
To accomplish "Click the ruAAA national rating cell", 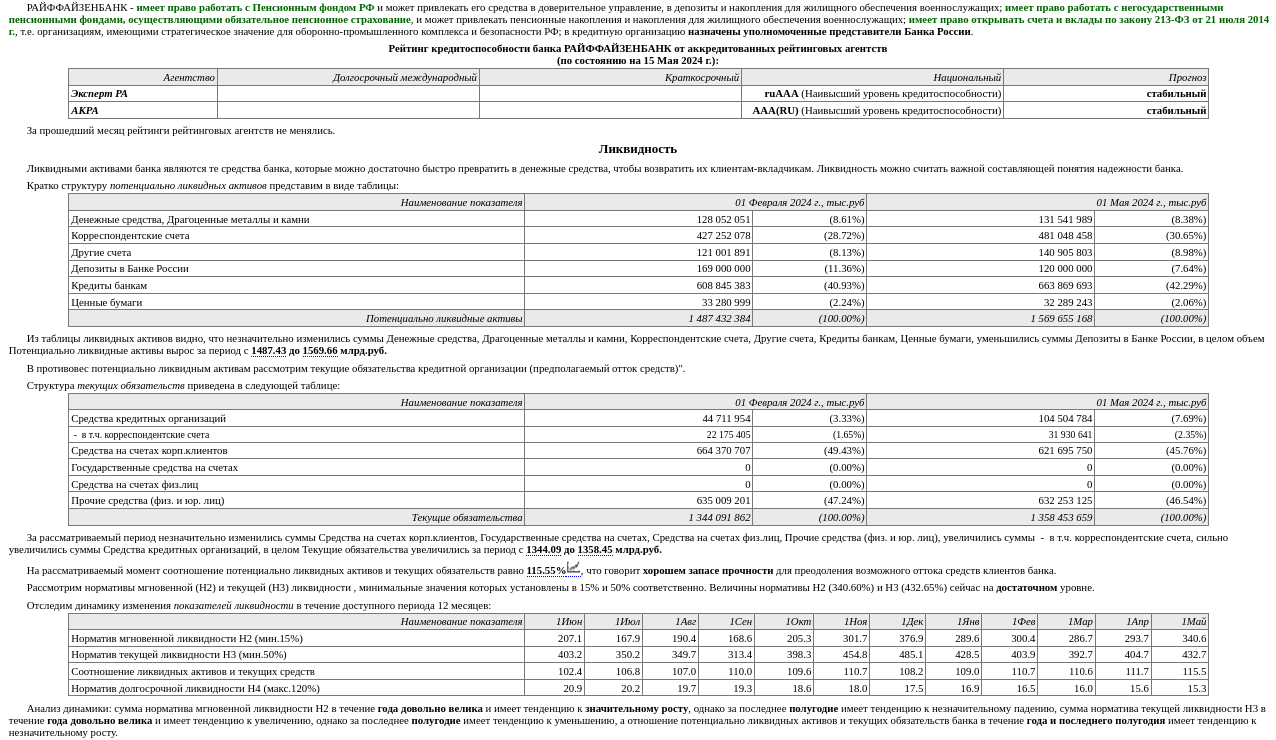I will point(872,93).
